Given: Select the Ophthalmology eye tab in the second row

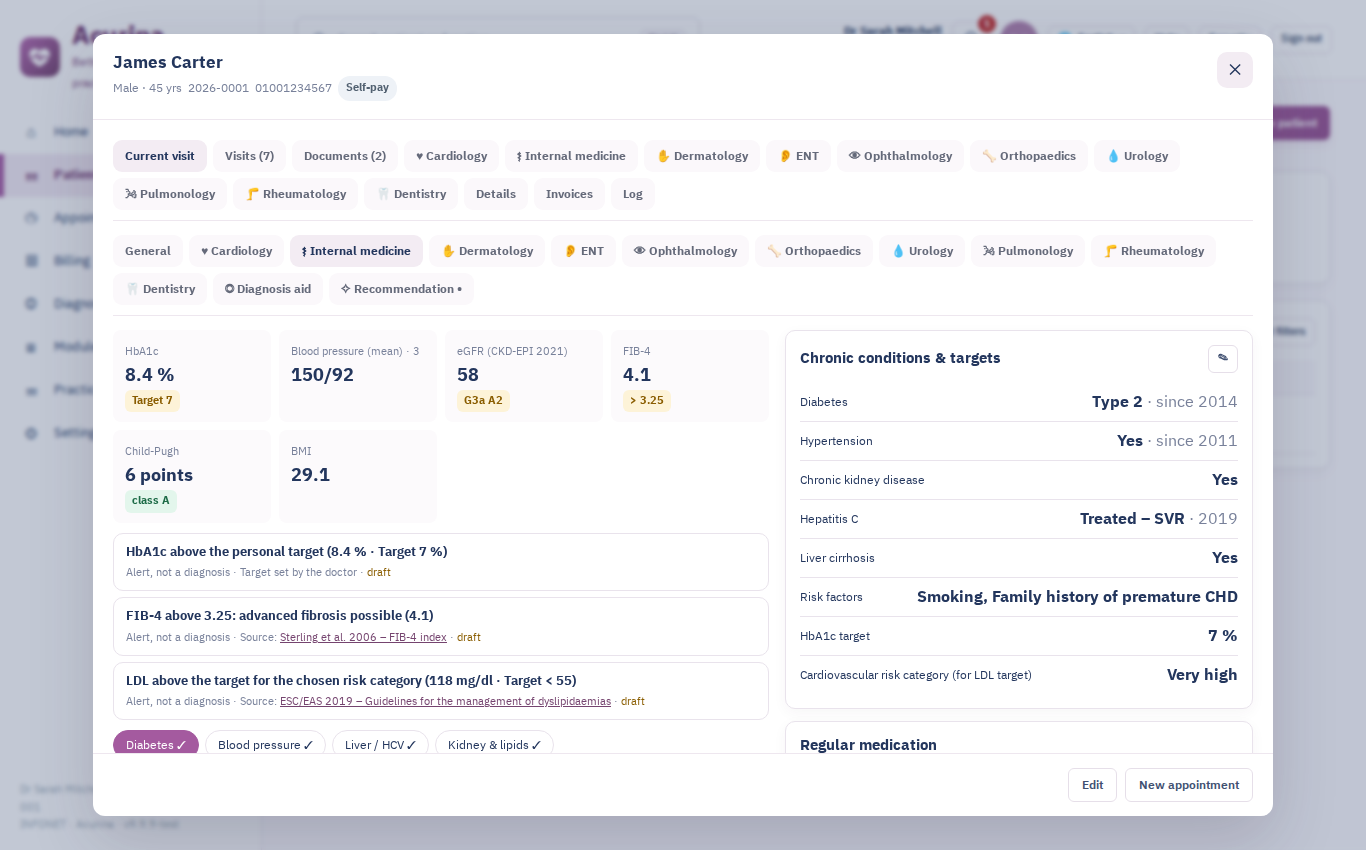Looking at the screenshot, I should click(x=685, y=251).
